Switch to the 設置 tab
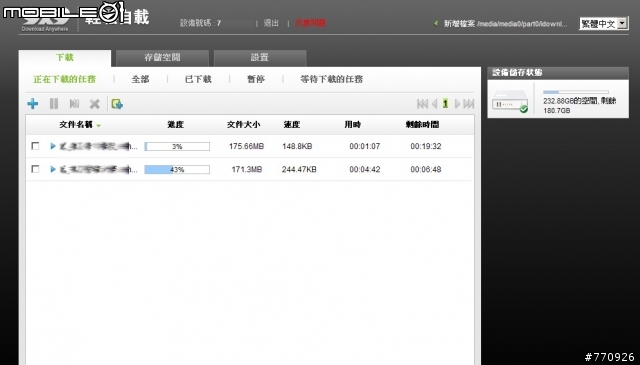This screenshot has width=640, height=365. point(260,58)
